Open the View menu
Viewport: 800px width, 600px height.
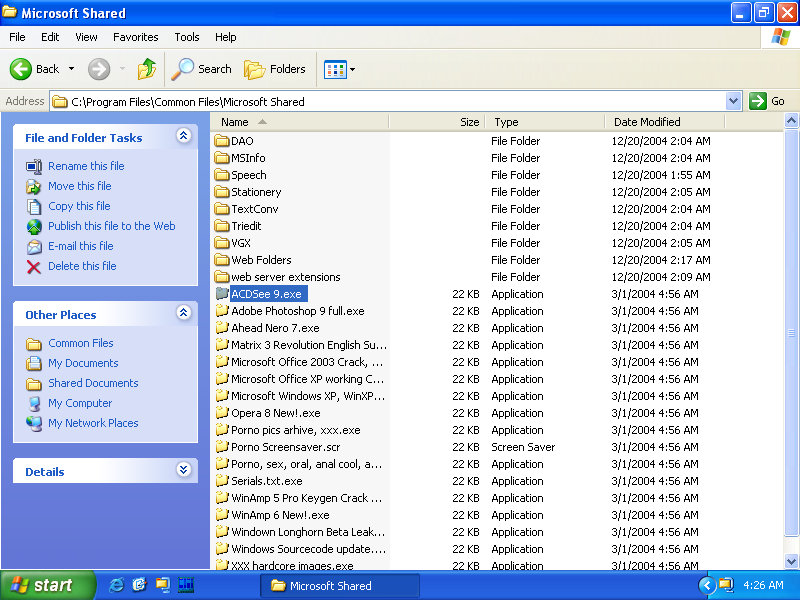coord(86,37)
